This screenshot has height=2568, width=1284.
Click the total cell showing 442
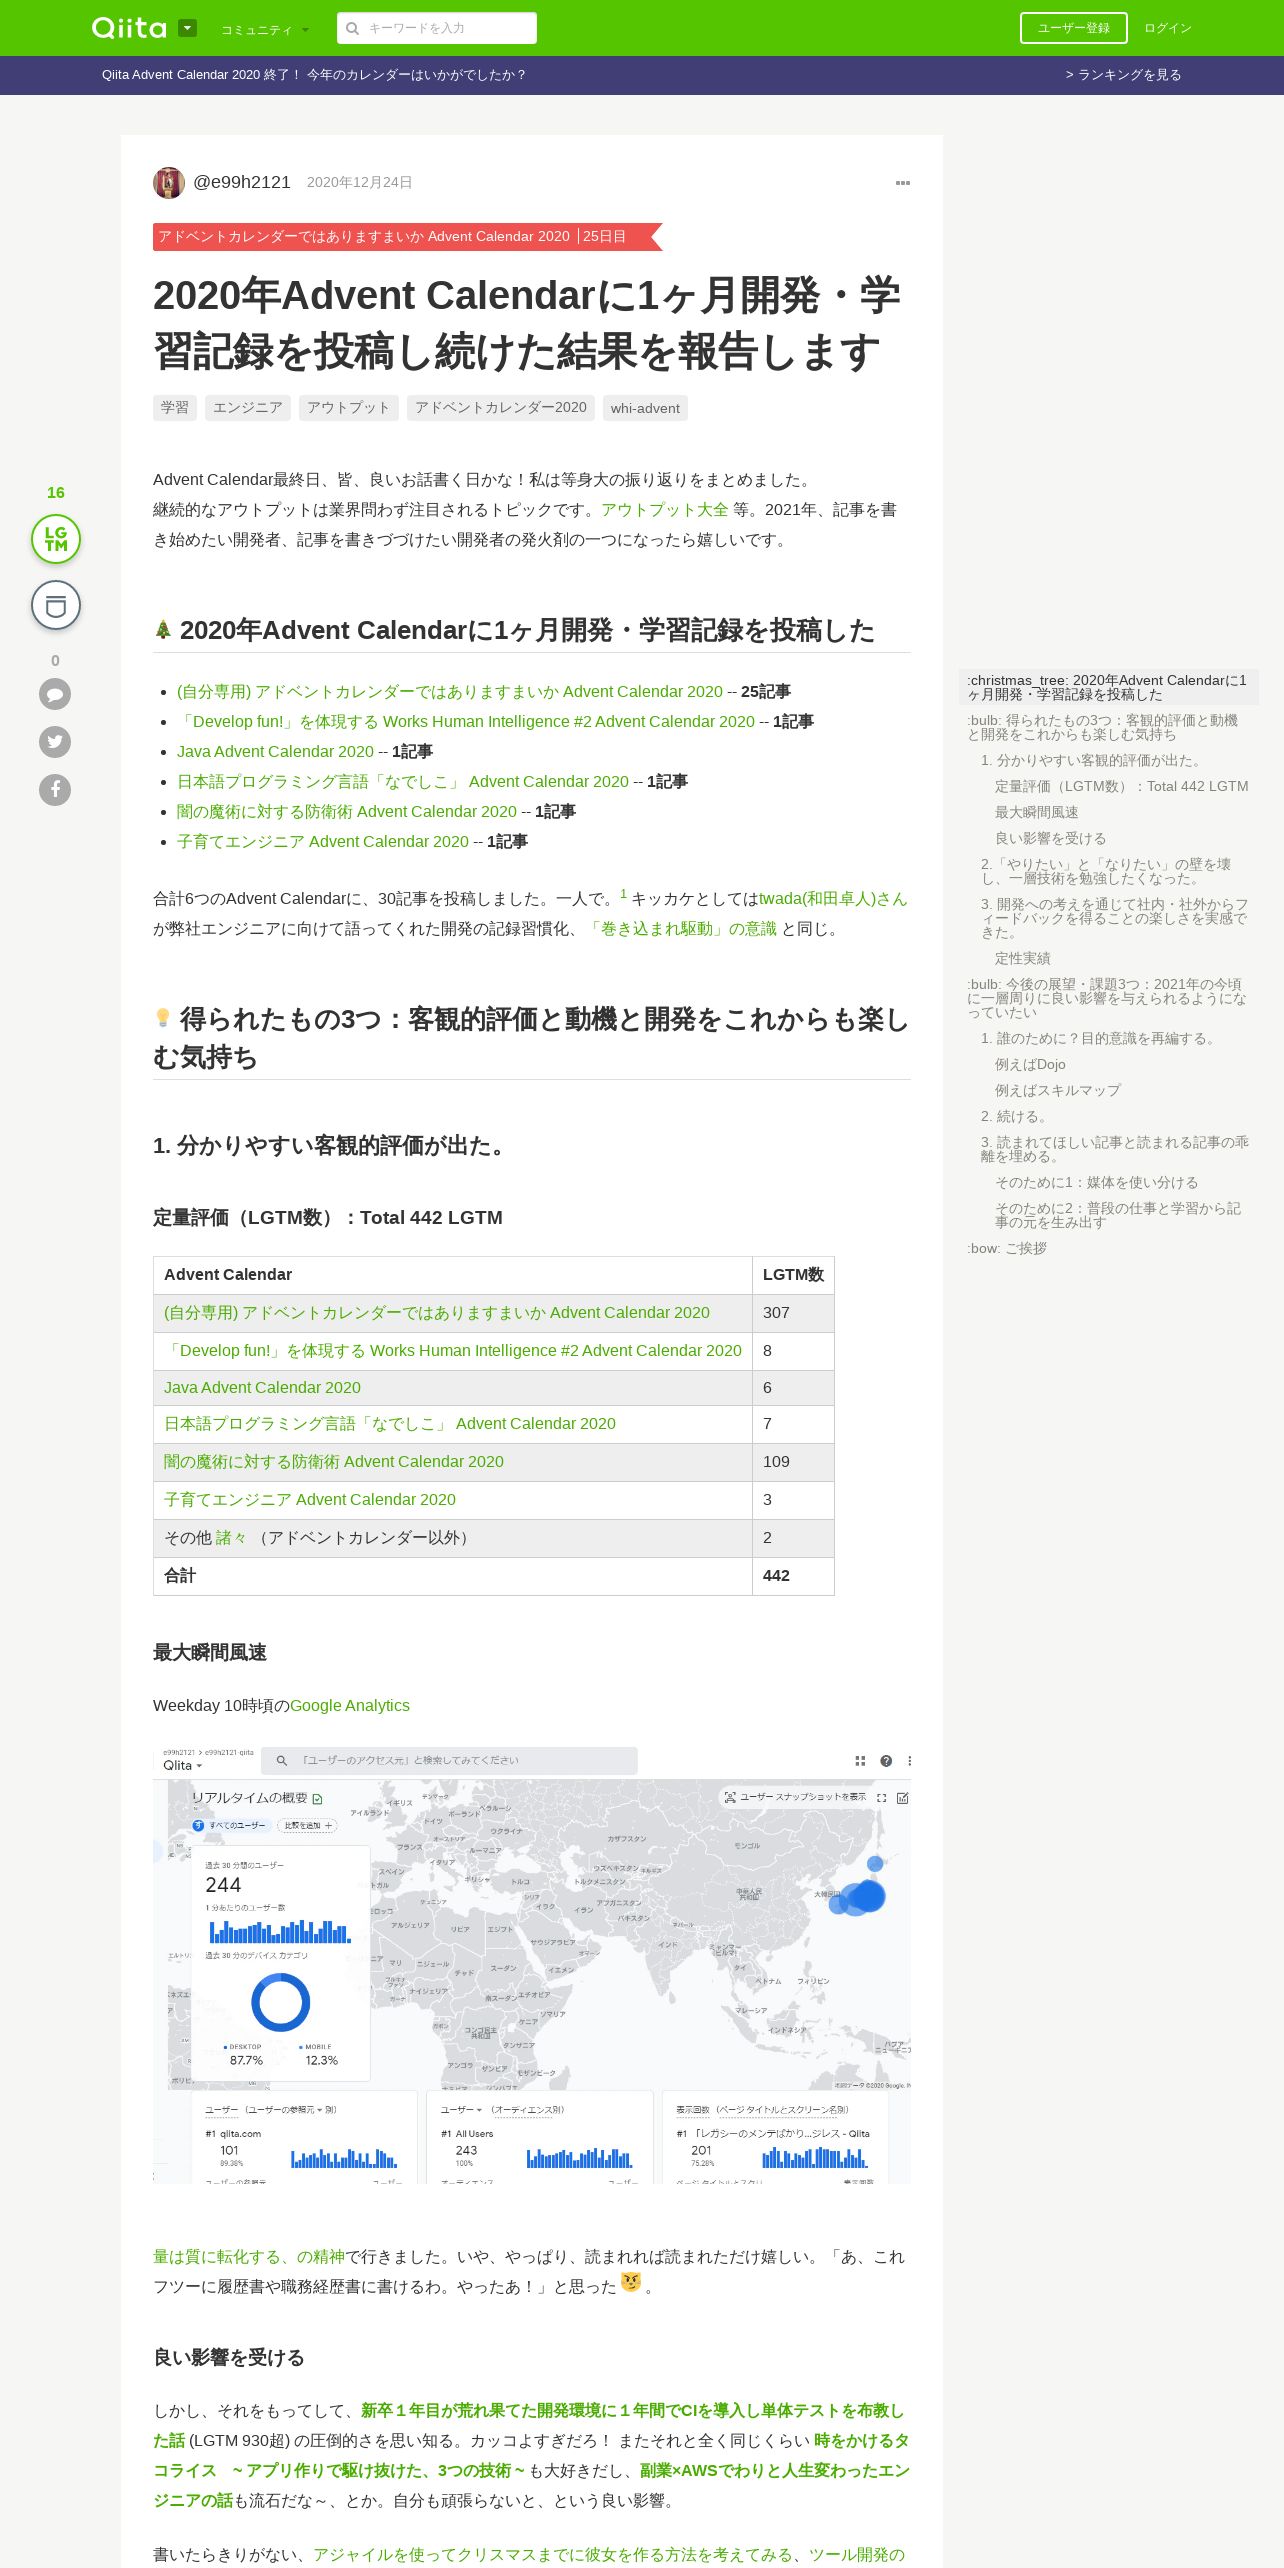tap(793, 1576)
